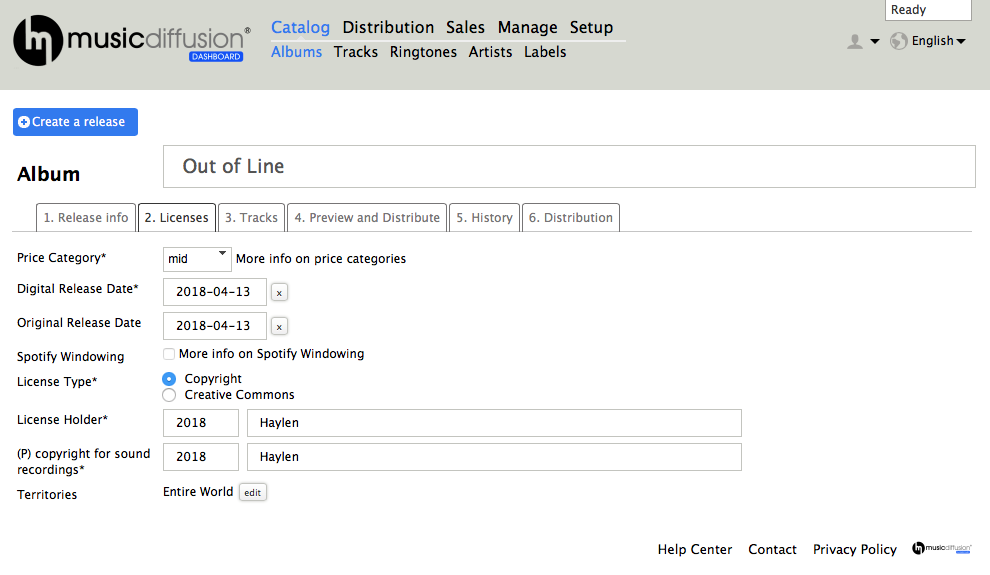Open the Price Category dropdown
The height and width of the screenshot is (575, 990).
197,259
